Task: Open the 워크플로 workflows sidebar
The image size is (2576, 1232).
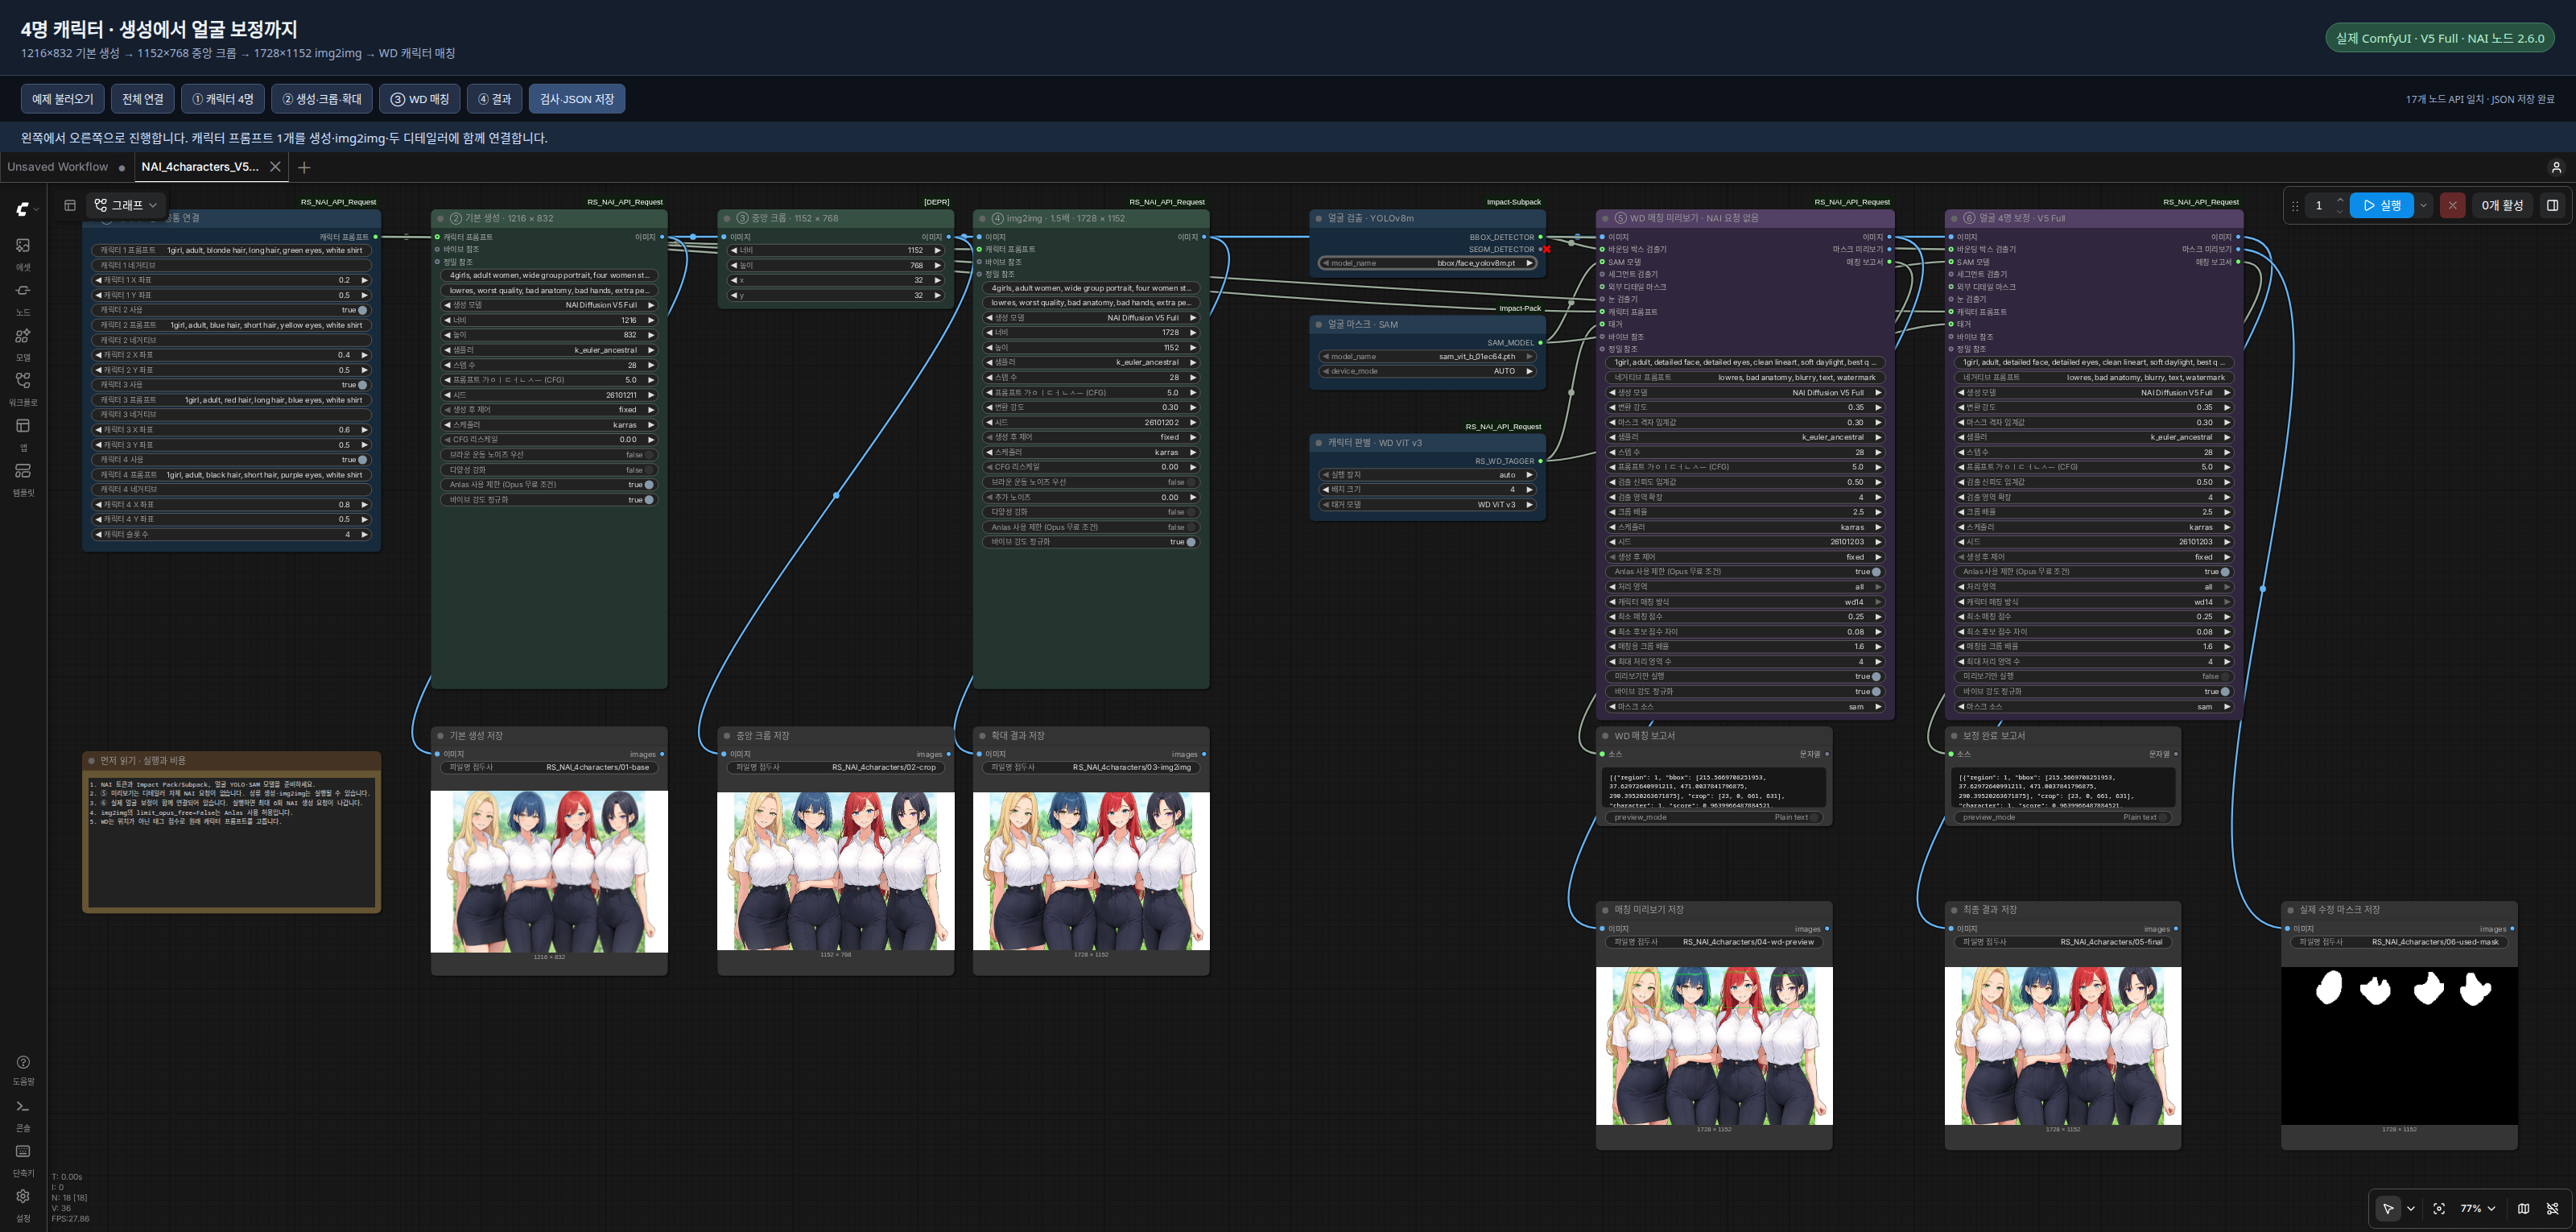Action: click(x=23, y=388)
